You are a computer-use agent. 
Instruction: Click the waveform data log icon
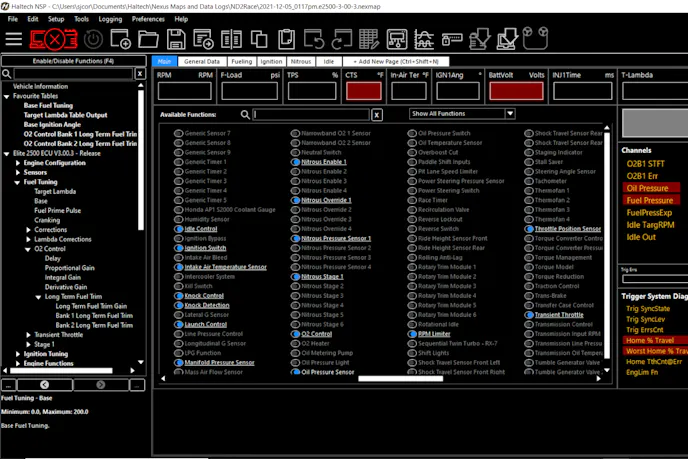click(424, 40)
